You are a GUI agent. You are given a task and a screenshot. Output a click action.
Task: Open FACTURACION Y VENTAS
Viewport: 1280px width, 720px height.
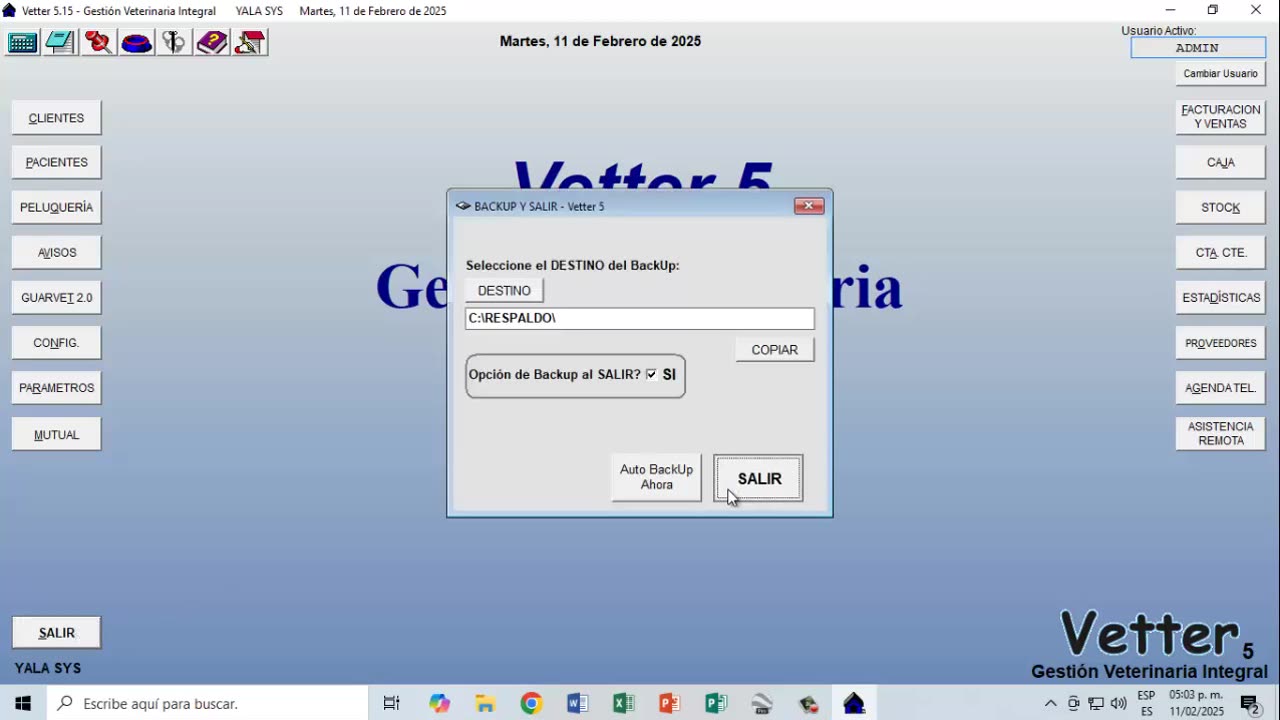1221,117
